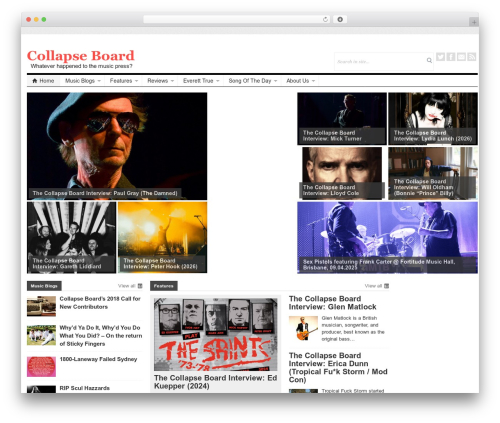
Task: Open Ed Kuepper (2024) interview headline
Action: 216,382
